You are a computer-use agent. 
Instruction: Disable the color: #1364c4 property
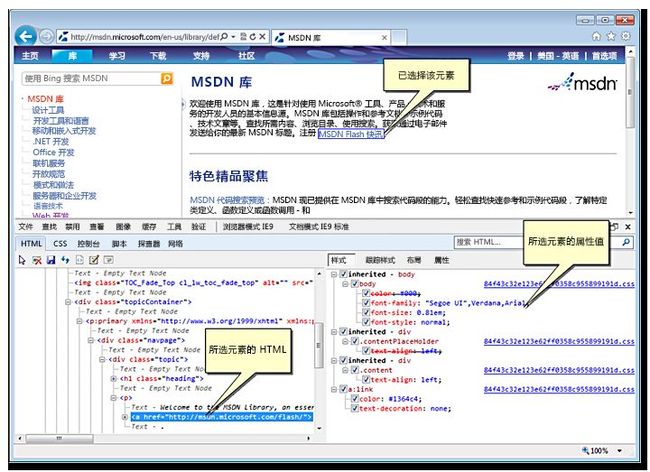click(354, 399)
